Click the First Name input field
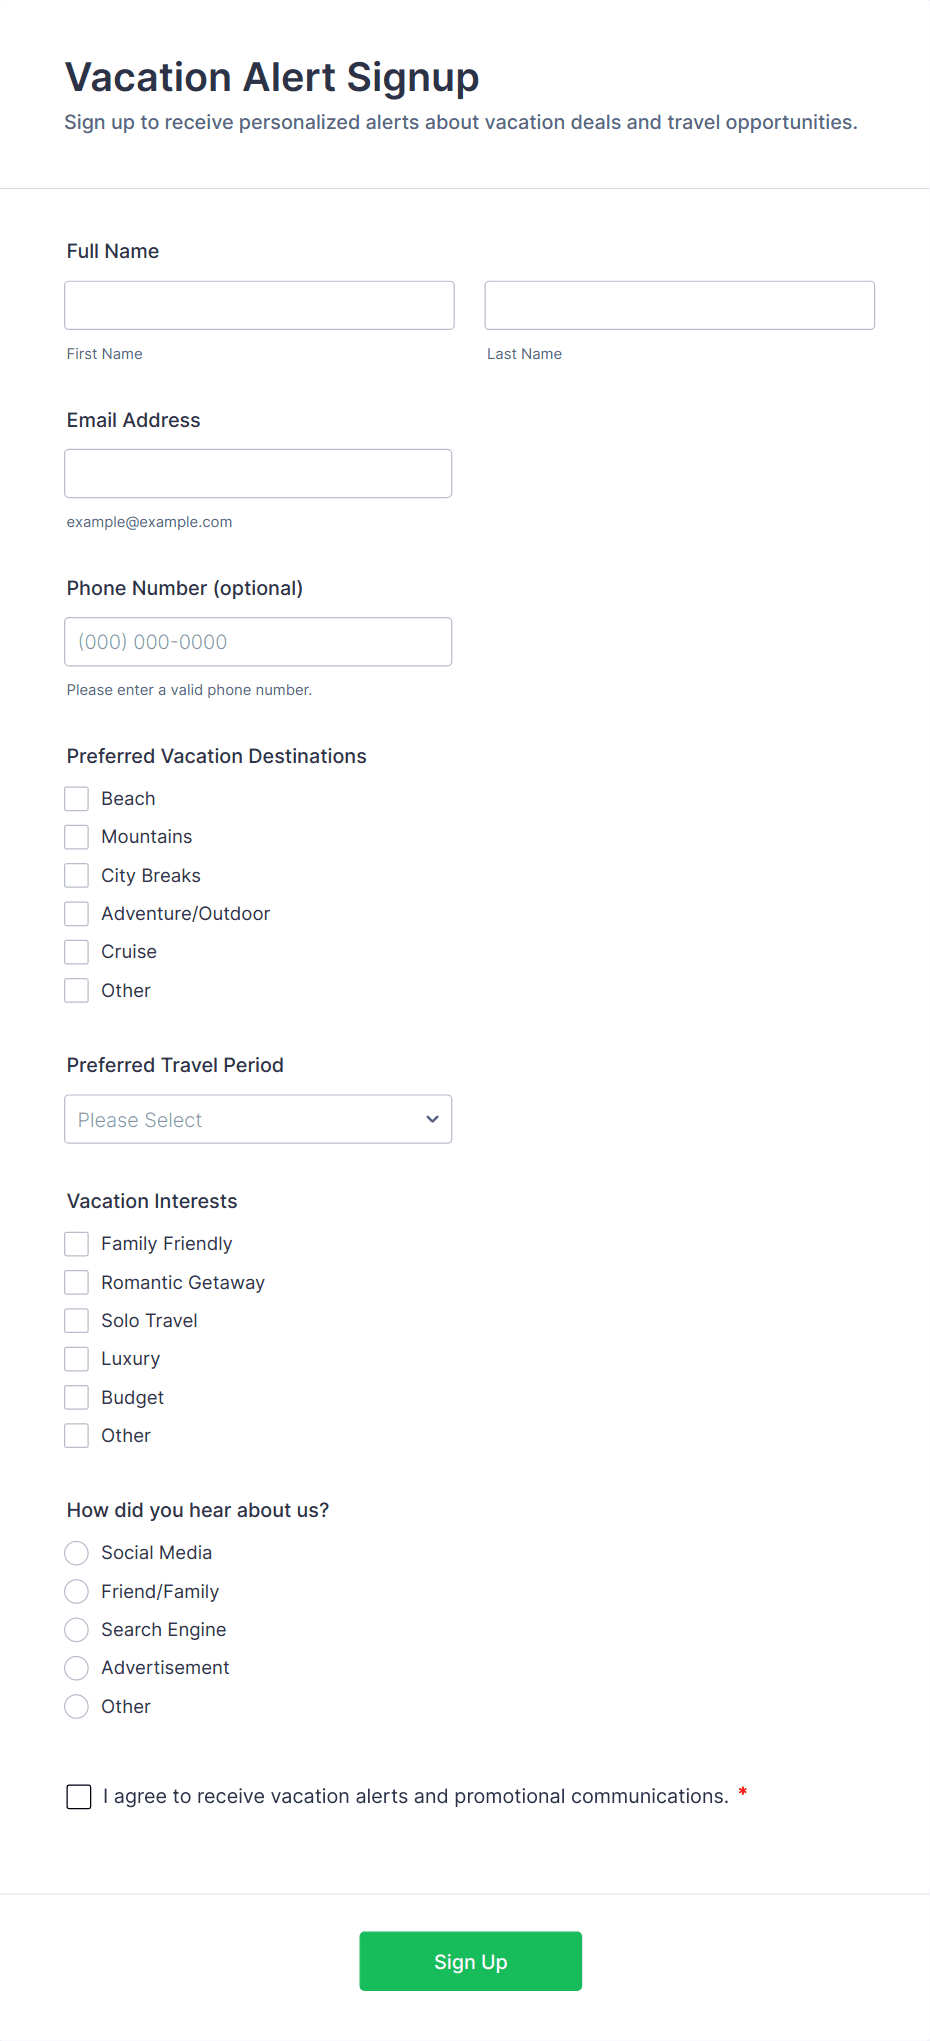Viewport: 930px width, 2041px height. [x=258, y=305]
